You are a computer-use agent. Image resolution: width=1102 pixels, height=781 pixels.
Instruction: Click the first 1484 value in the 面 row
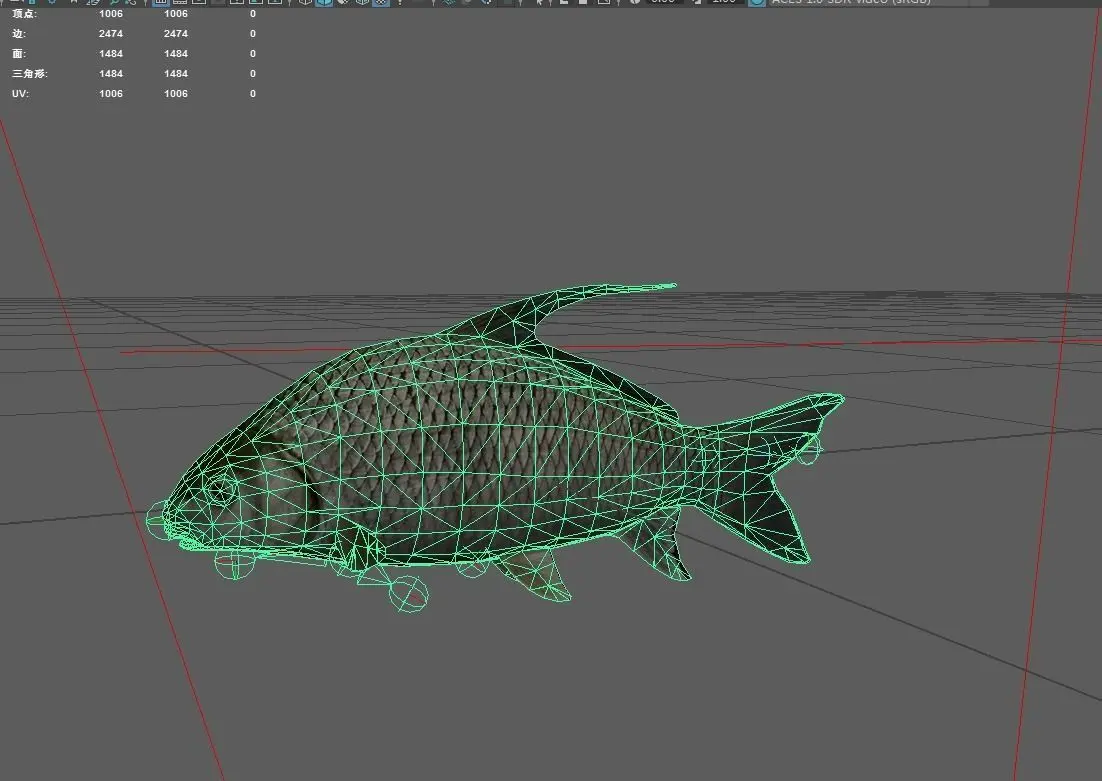coord(111,53)
